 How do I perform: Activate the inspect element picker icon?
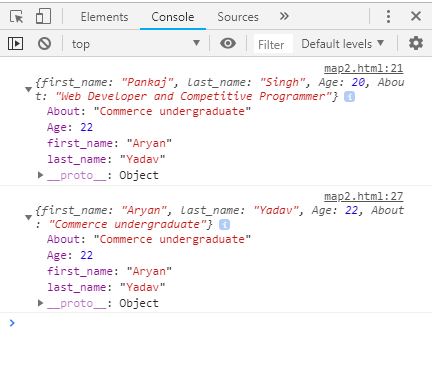tap(16, 16)
